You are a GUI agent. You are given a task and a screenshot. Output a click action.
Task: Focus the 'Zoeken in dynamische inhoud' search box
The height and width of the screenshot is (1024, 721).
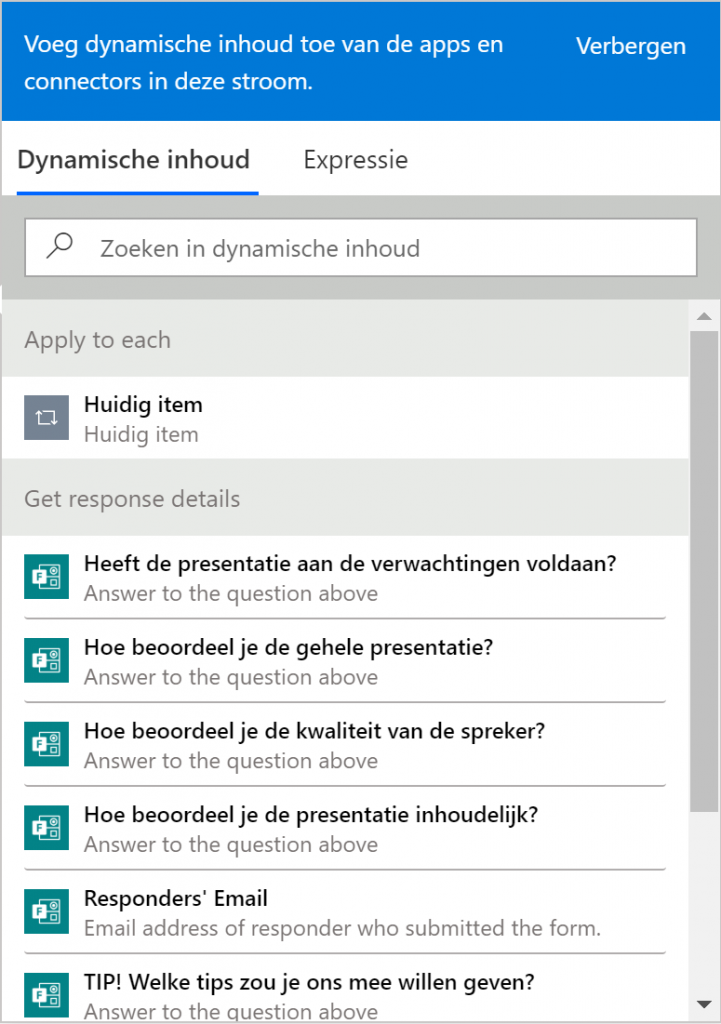coord(360,248)
